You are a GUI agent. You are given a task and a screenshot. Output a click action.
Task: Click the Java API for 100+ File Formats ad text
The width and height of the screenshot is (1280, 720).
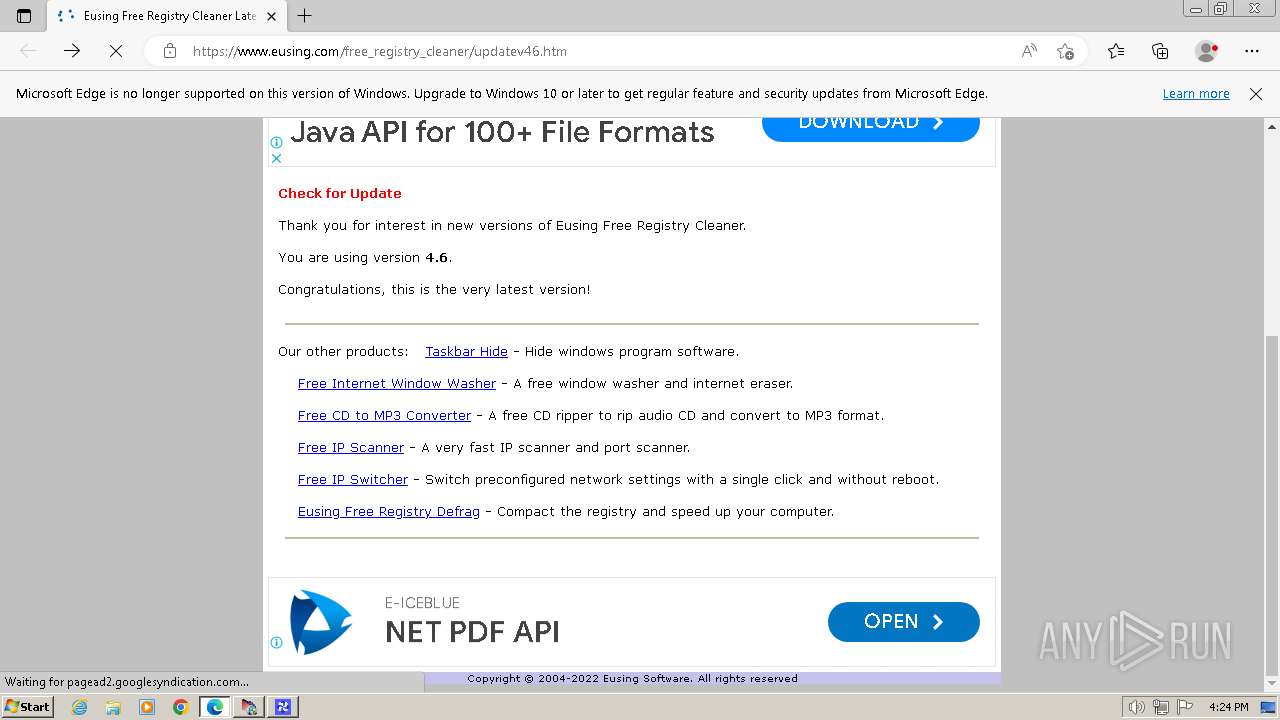(x=502, y=132)
